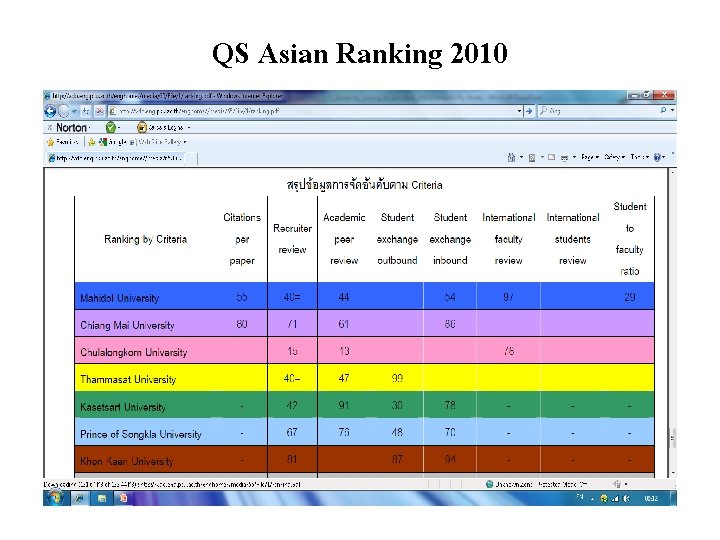Click the International faculty review column header
The width and height of the screenshot is (720, 540).
[509, 239]
